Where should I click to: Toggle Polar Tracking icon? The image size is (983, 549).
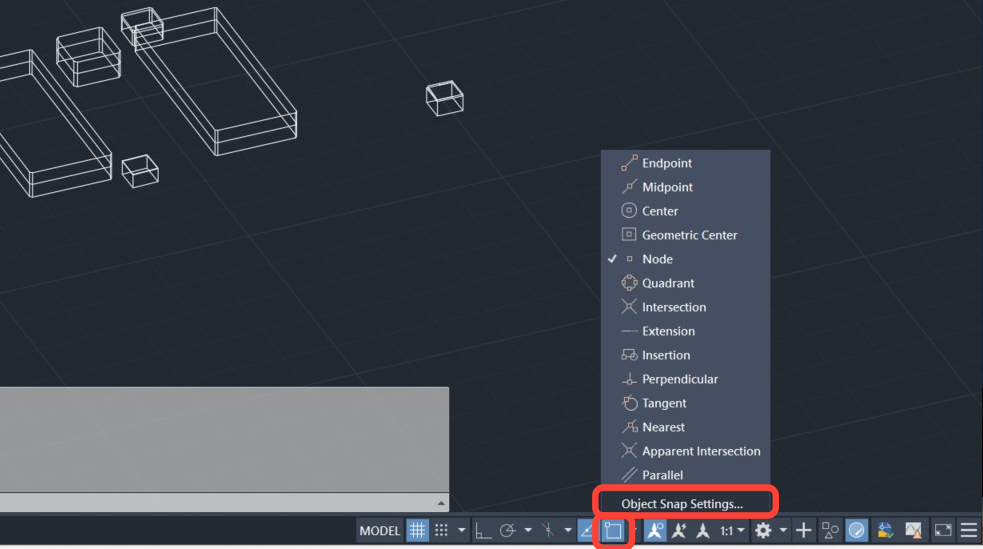point(507,531)
